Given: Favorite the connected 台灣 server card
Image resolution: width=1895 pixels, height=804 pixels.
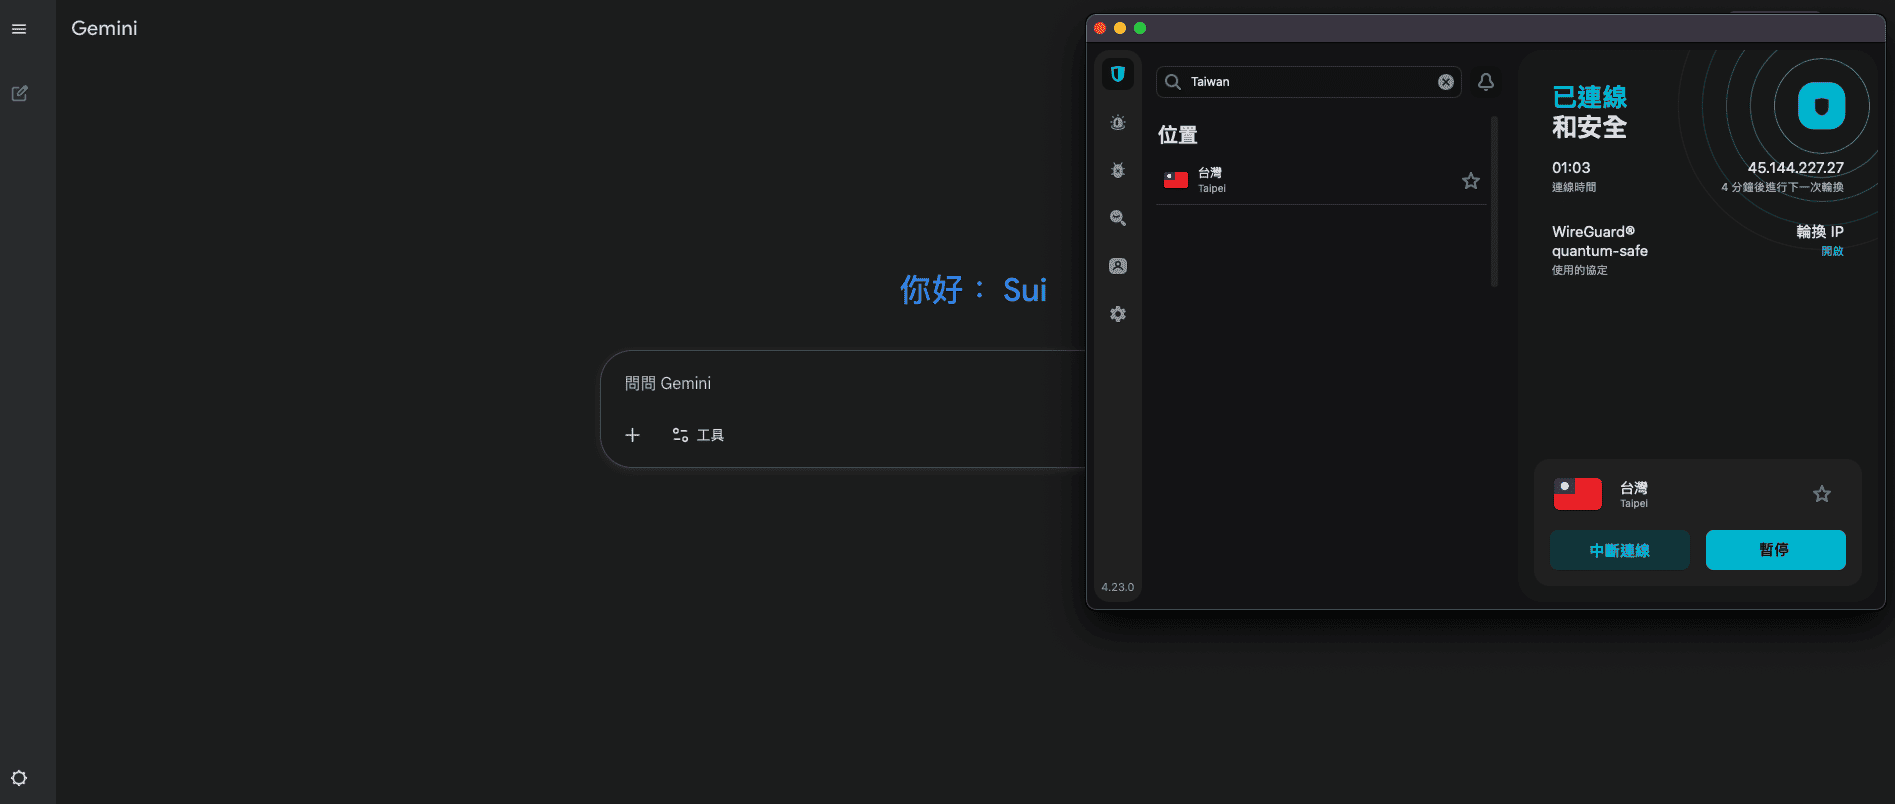Looking at the screenshot, I should point(1822,494).
